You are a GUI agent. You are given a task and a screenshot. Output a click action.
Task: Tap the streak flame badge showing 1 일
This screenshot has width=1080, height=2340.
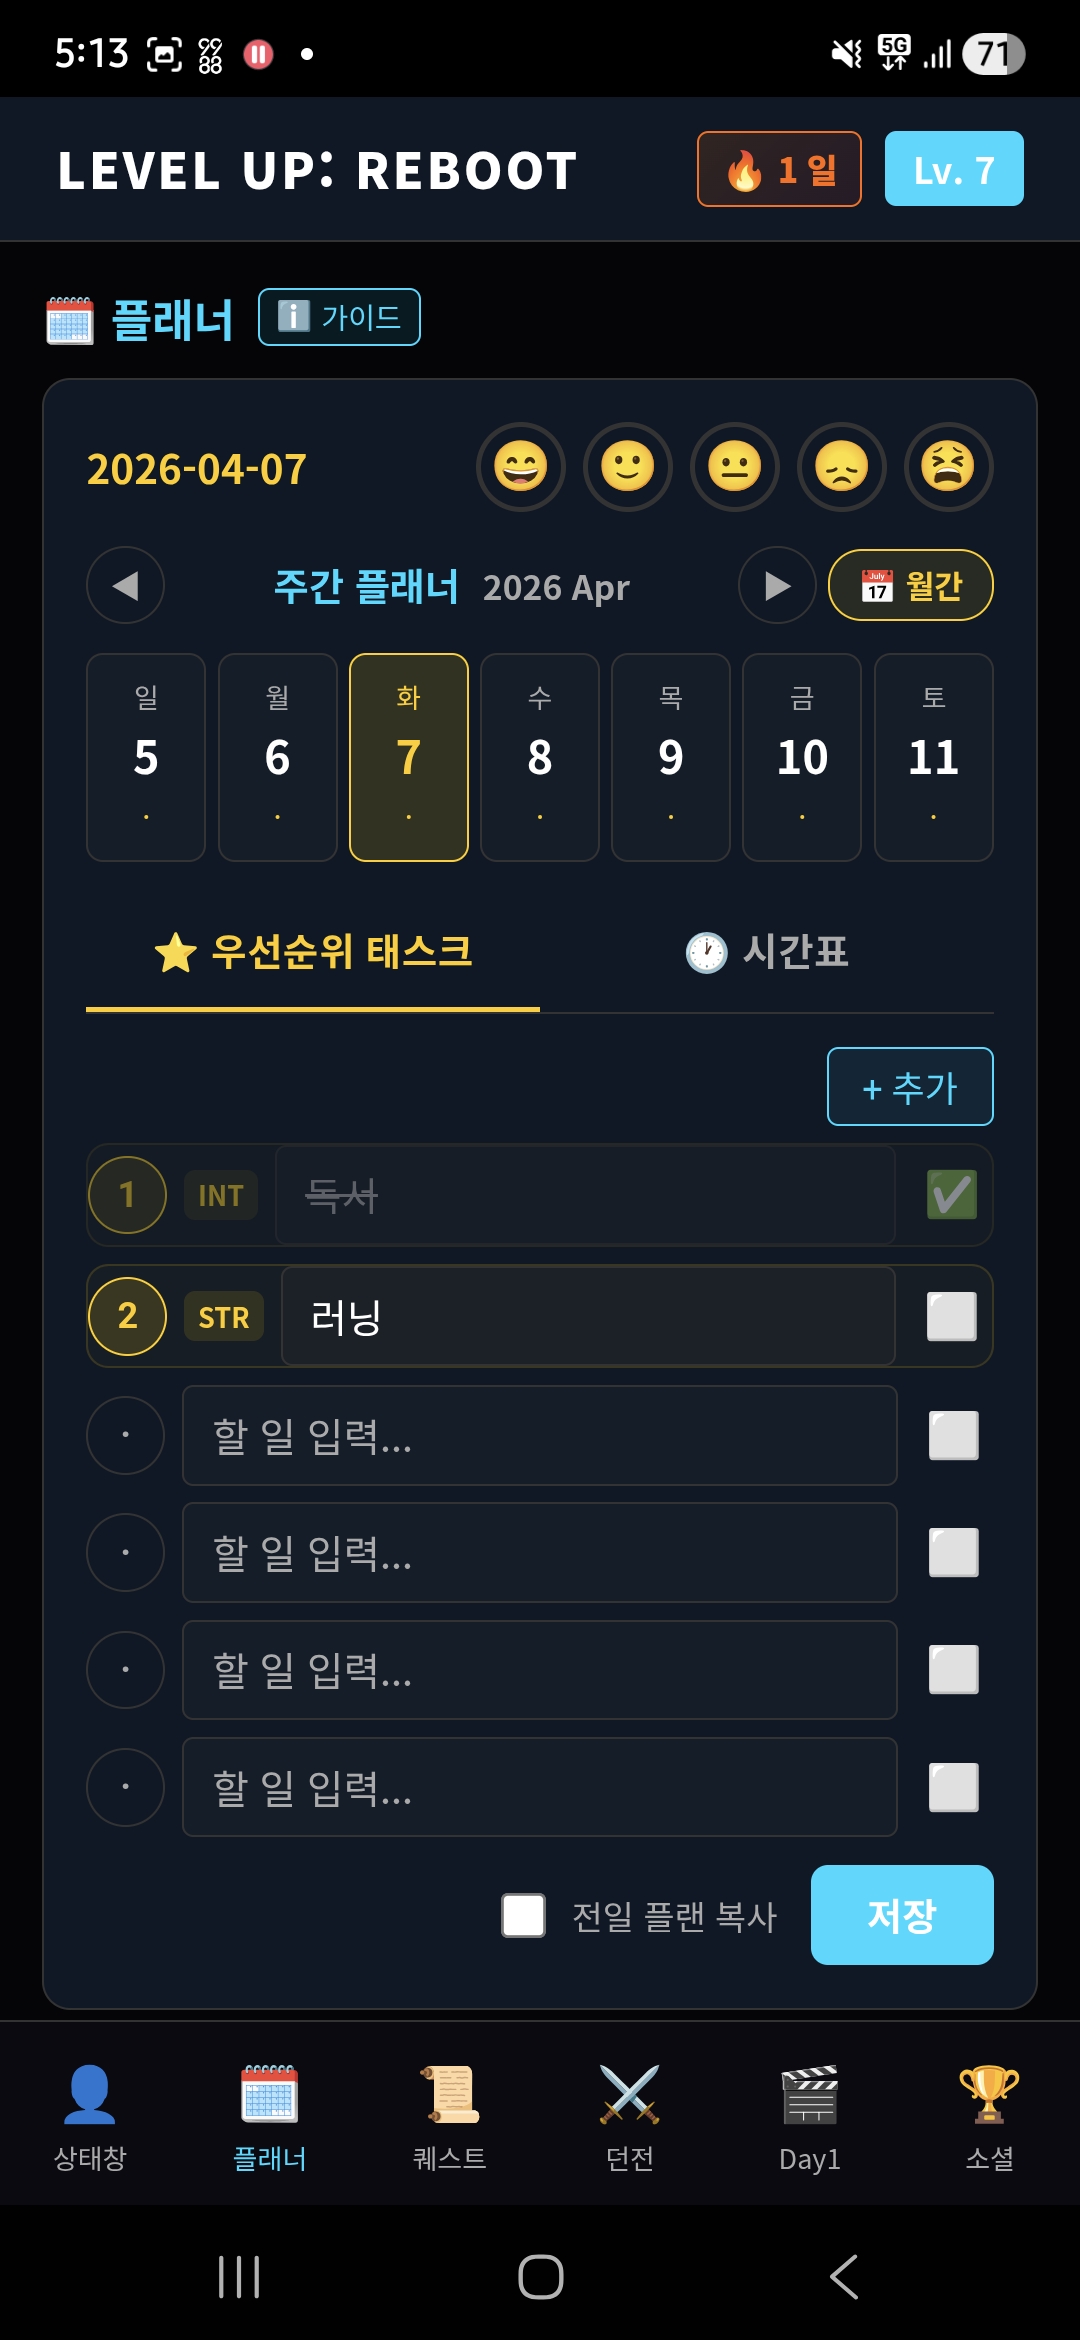coord(779,168)
